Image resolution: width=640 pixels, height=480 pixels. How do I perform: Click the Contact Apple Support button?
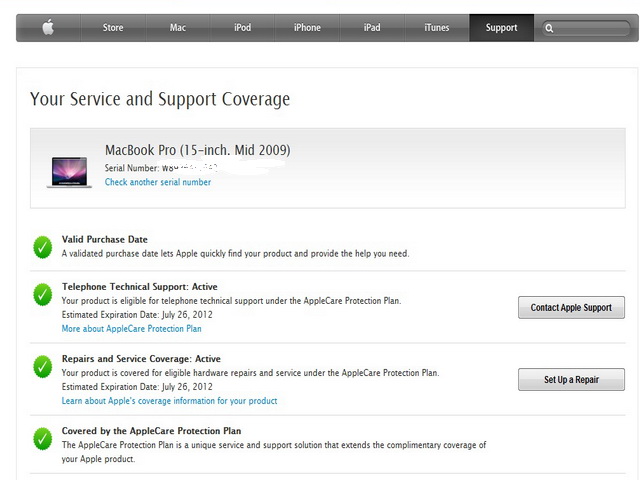[571, 307]
